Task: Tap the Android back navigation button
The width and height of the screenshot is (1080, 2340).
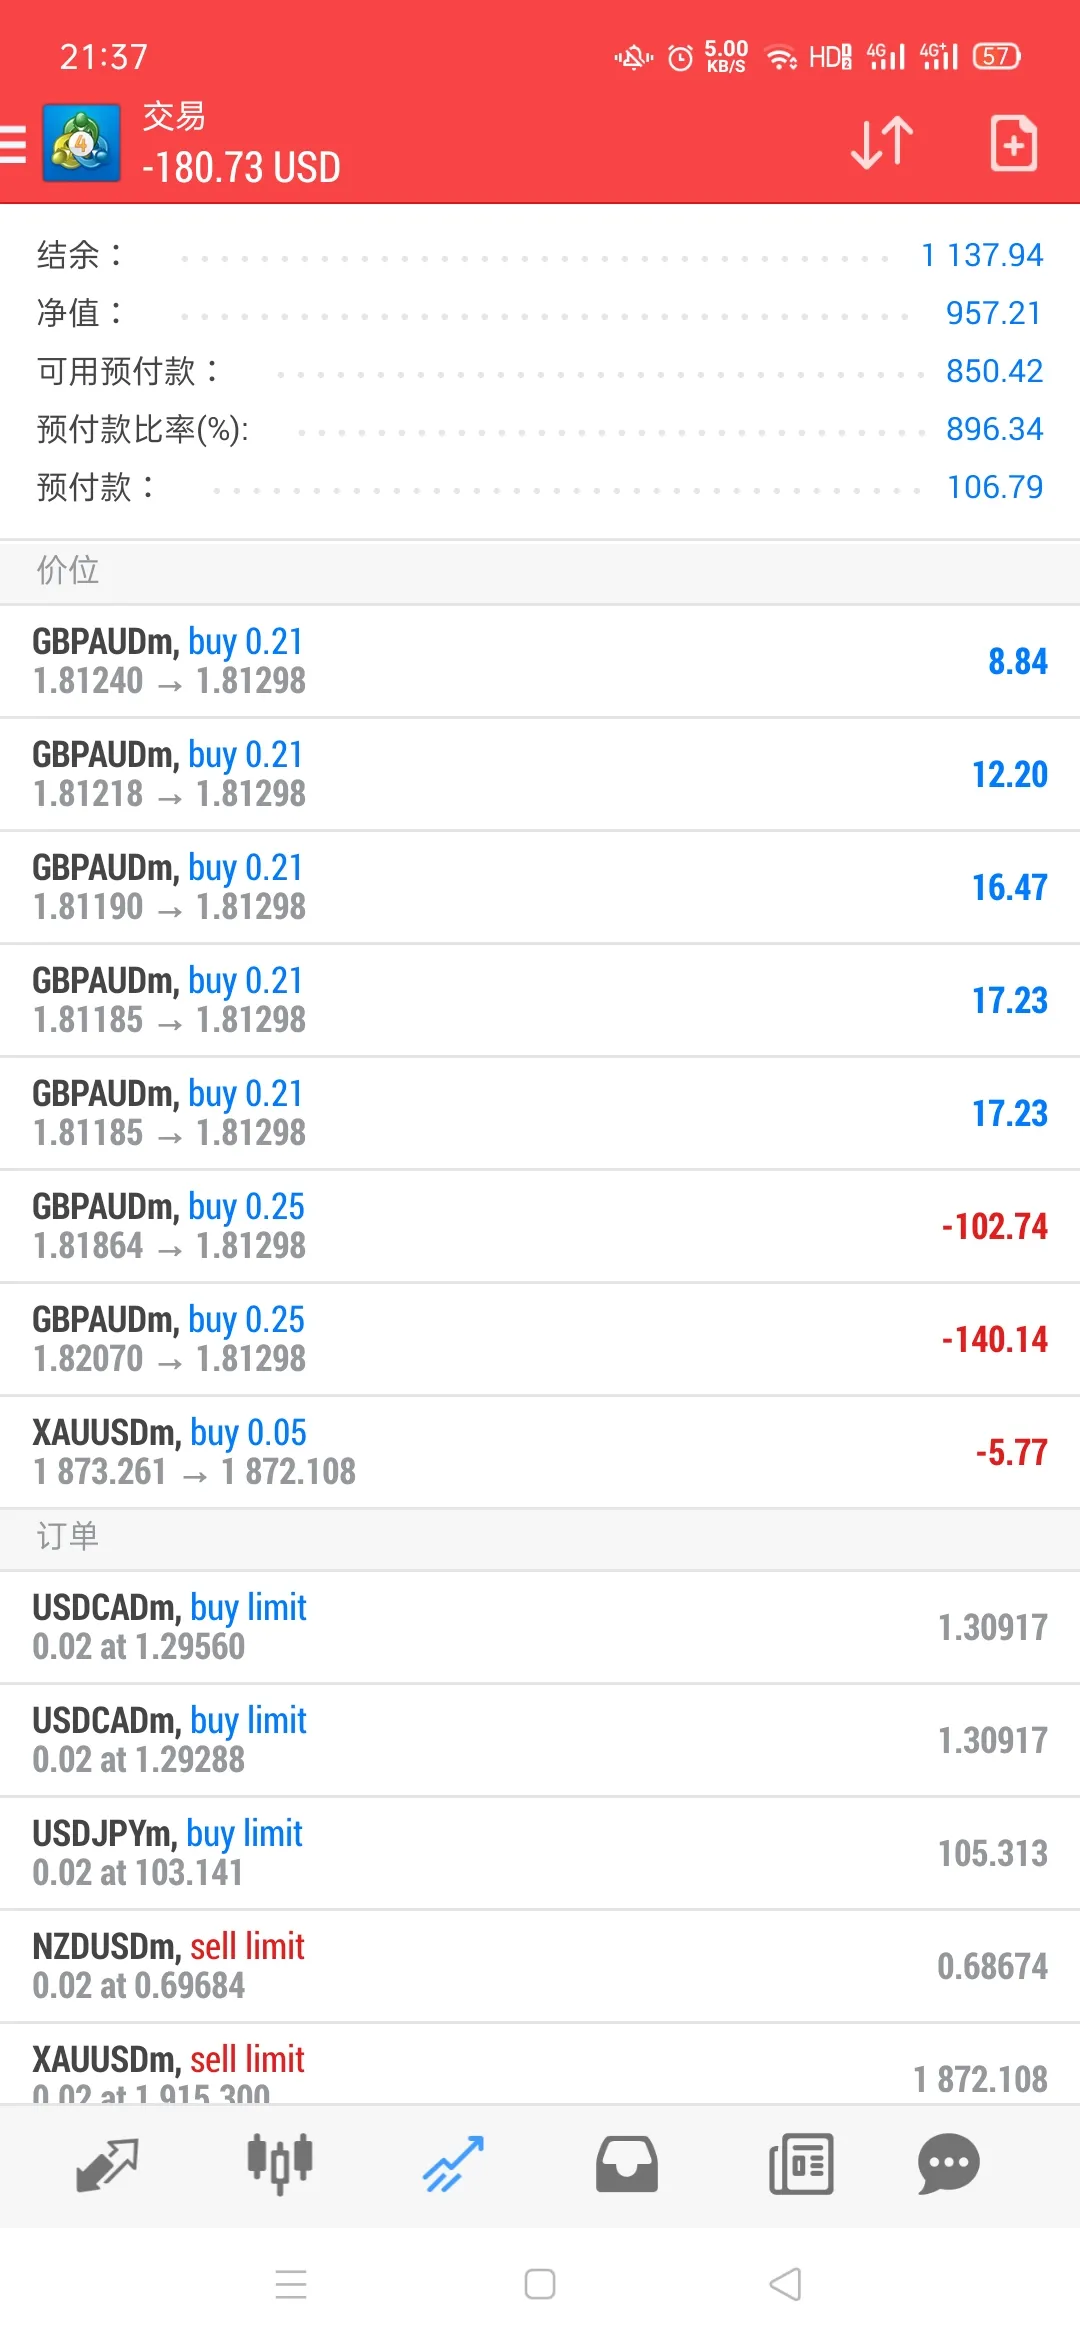Action: [x=786, y=2284]
